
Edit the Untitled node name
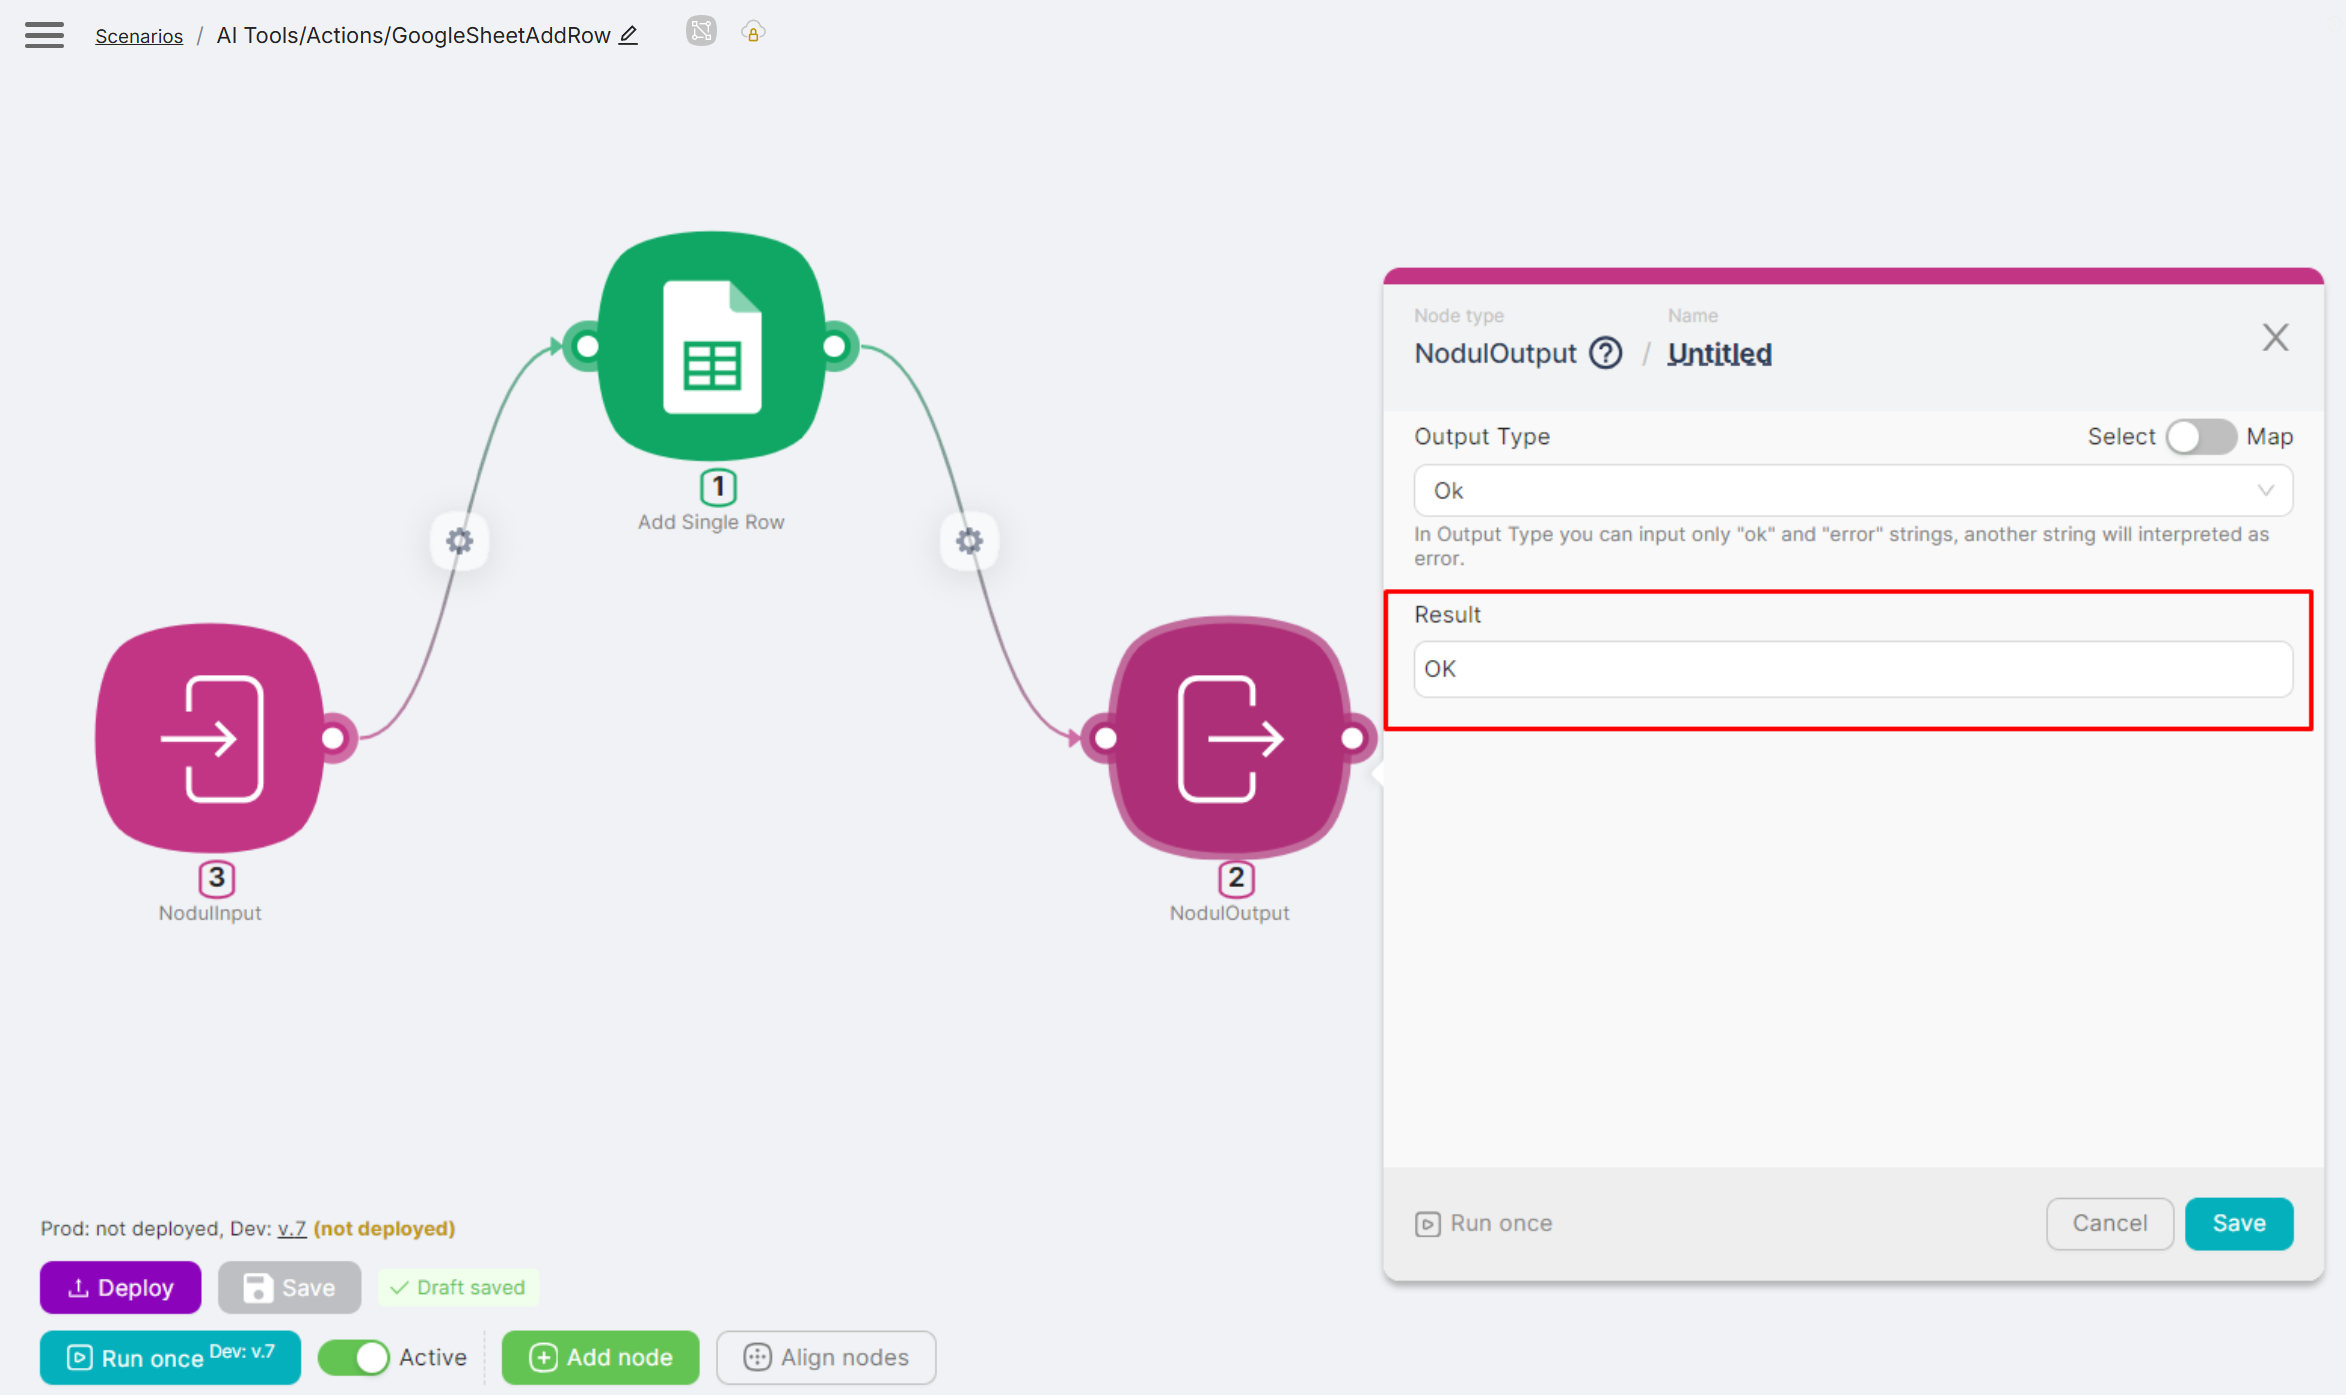[1719, 354]
